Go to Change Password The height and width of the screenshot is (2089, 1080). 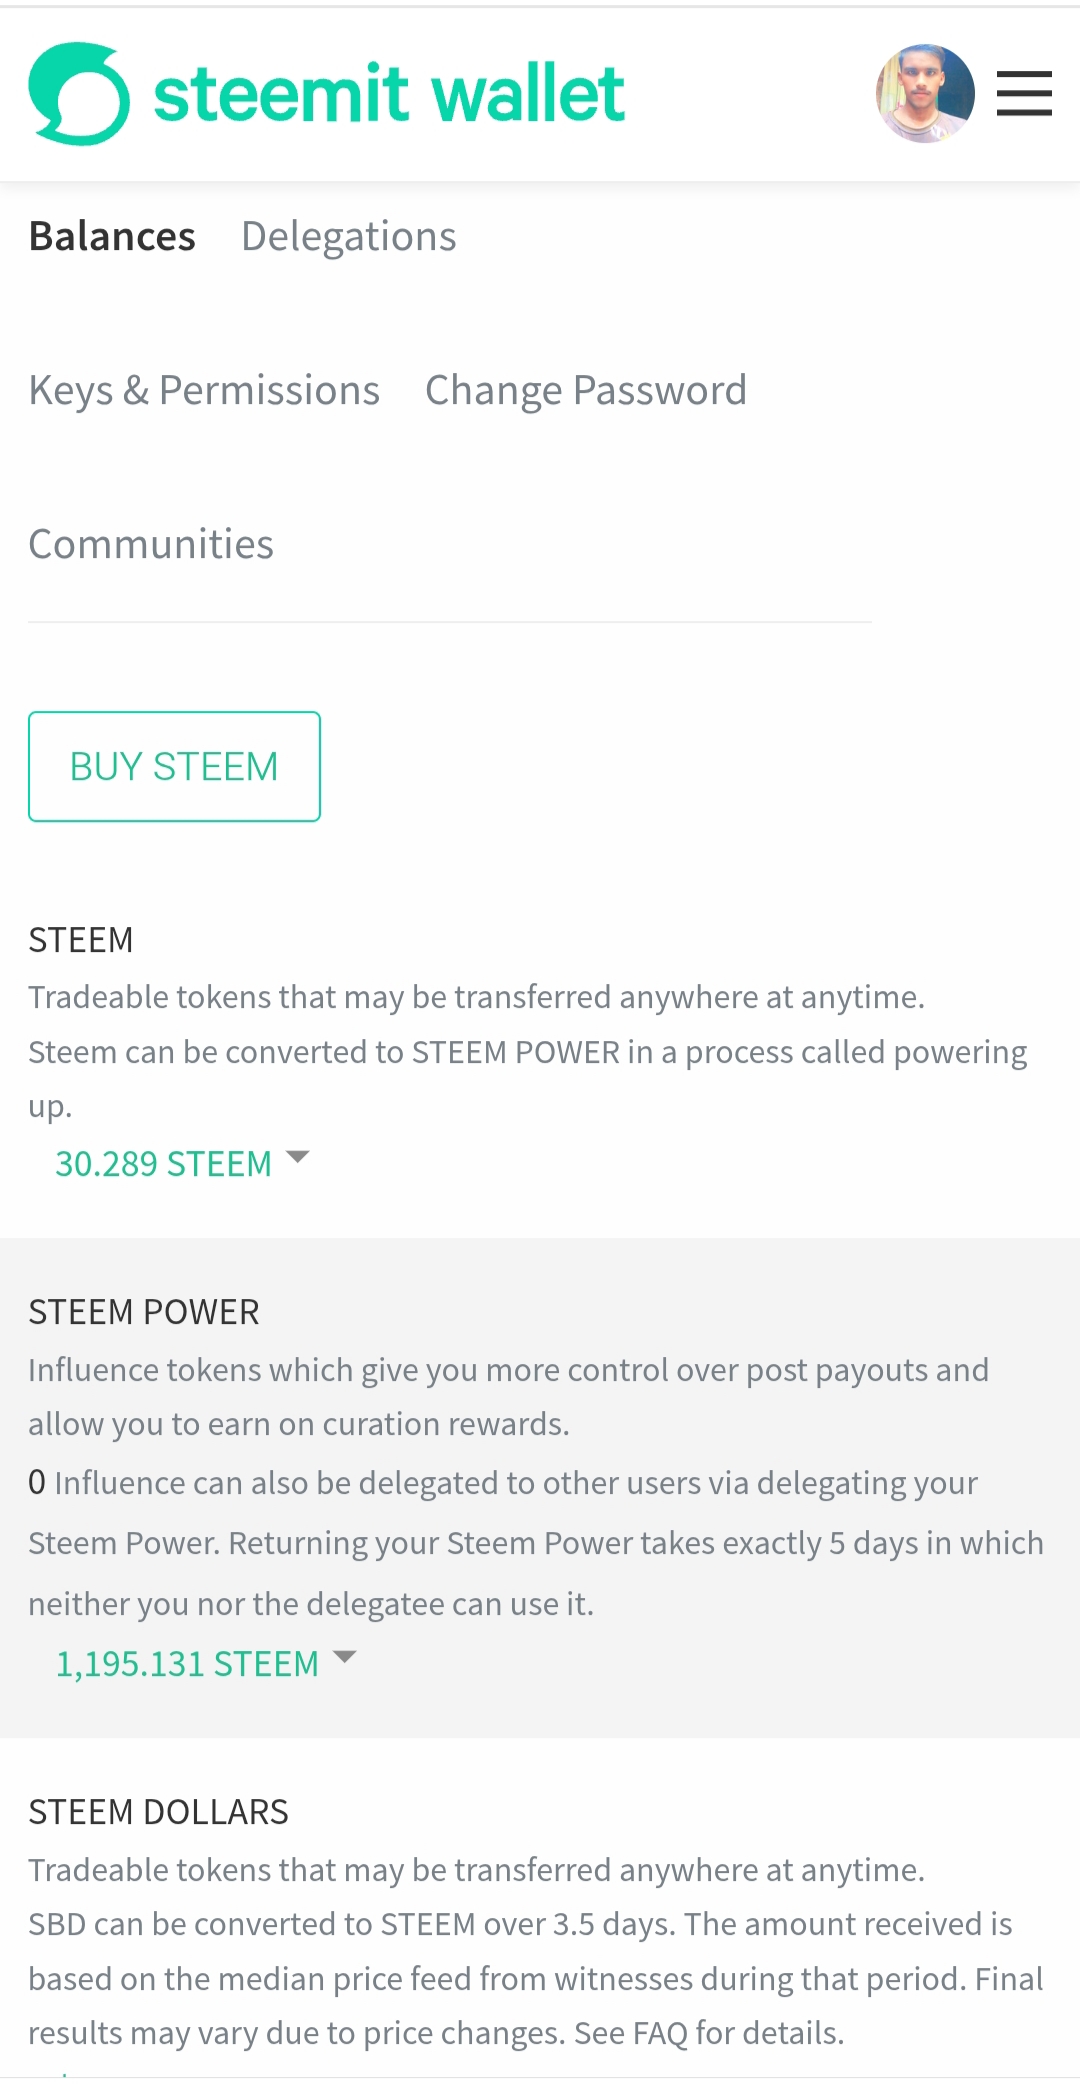(586, 391)
